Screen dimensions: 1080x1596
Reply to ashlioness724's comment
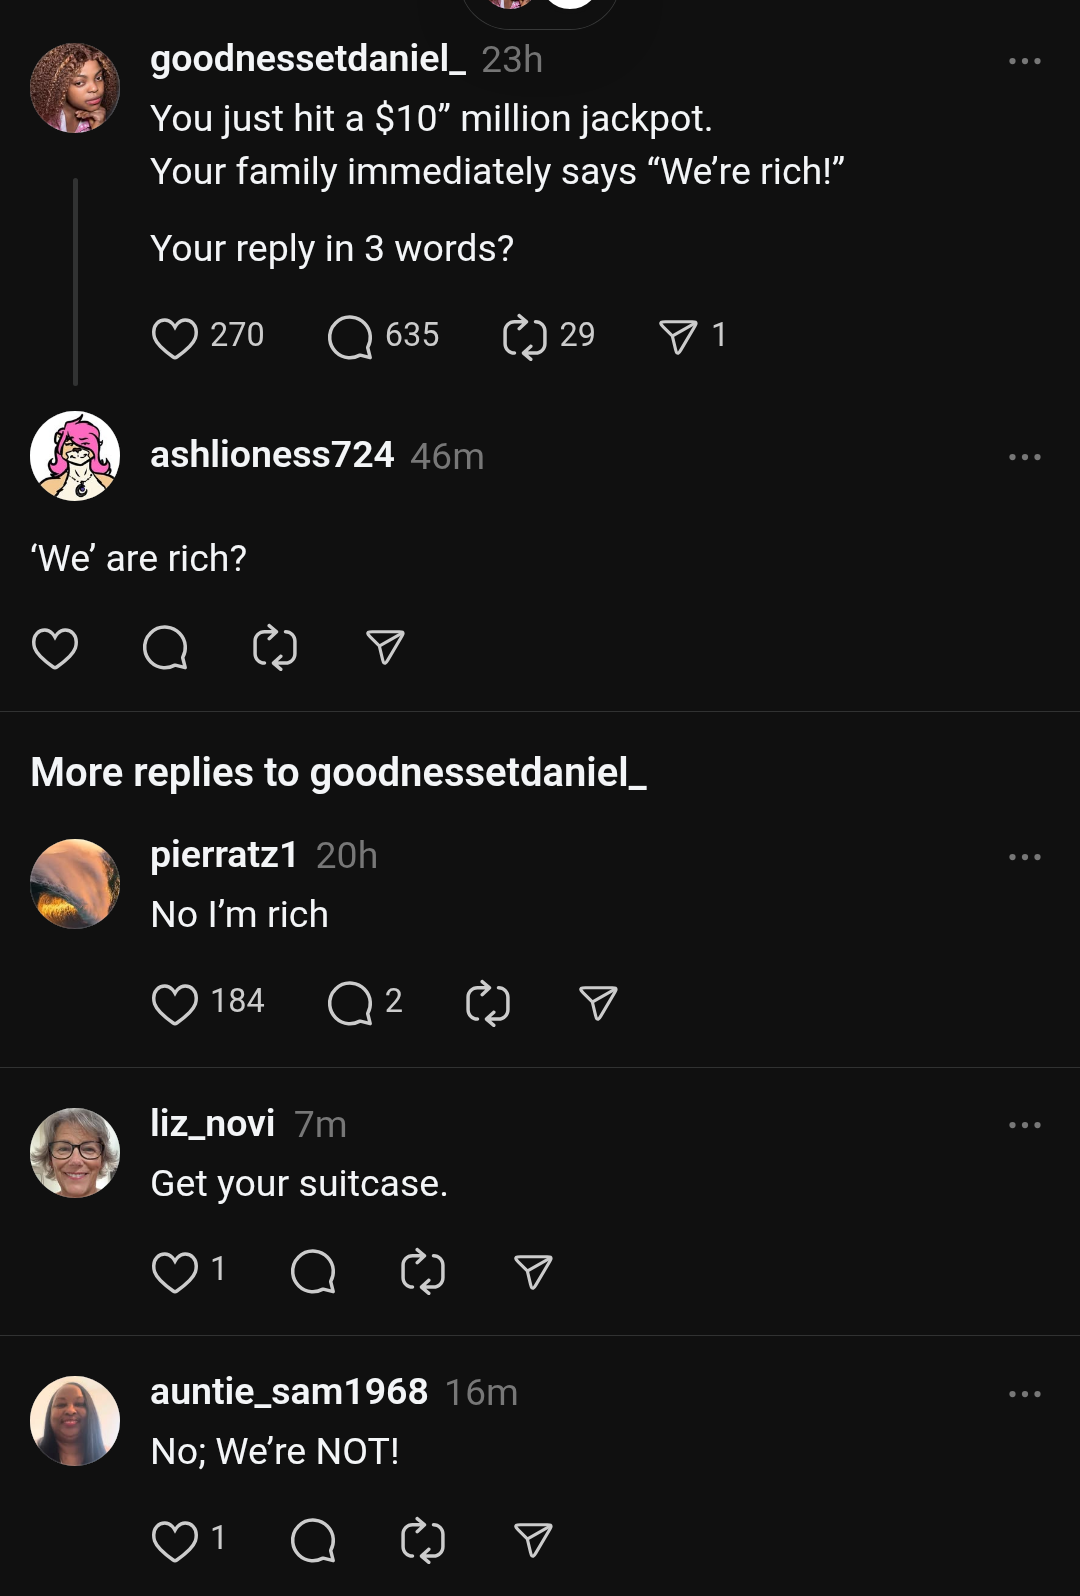point(165,648)
